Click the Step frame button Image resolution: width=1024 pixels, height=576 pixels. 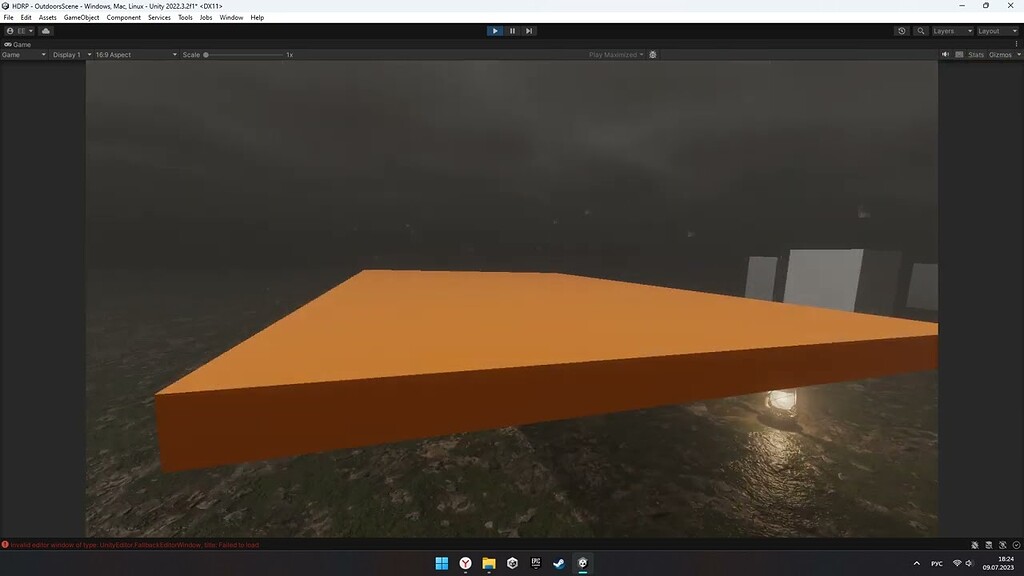(x=529, y=30)
